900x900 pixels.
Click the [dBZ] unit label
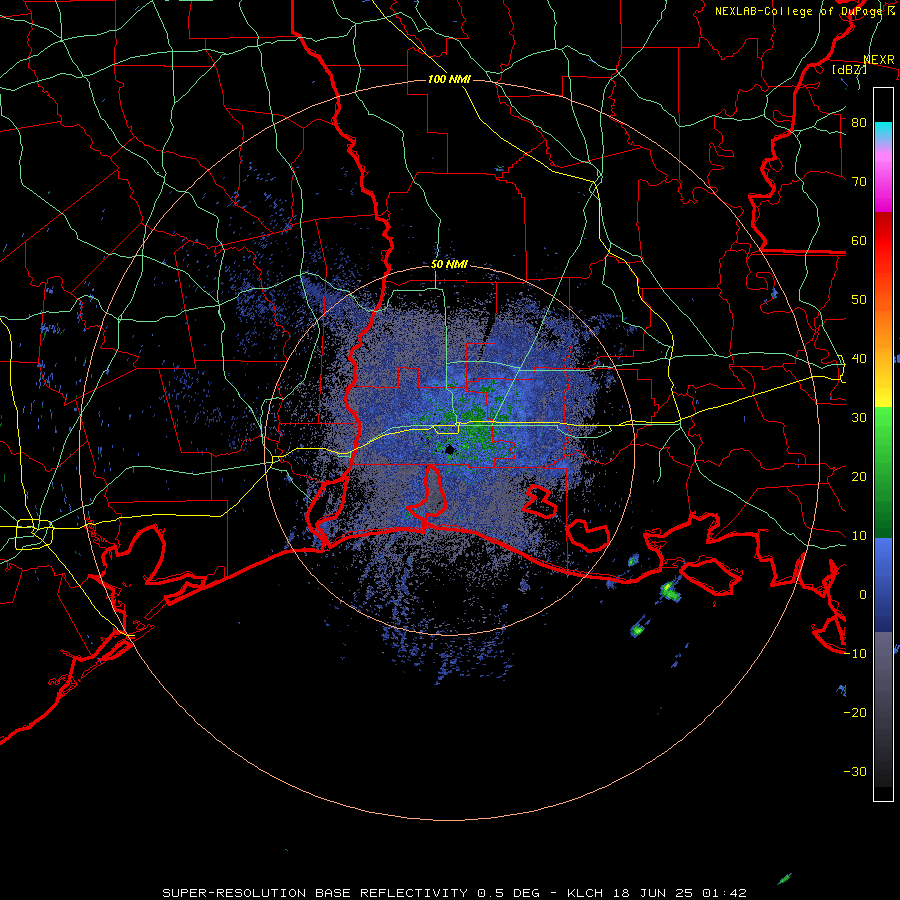click(849, 69)
